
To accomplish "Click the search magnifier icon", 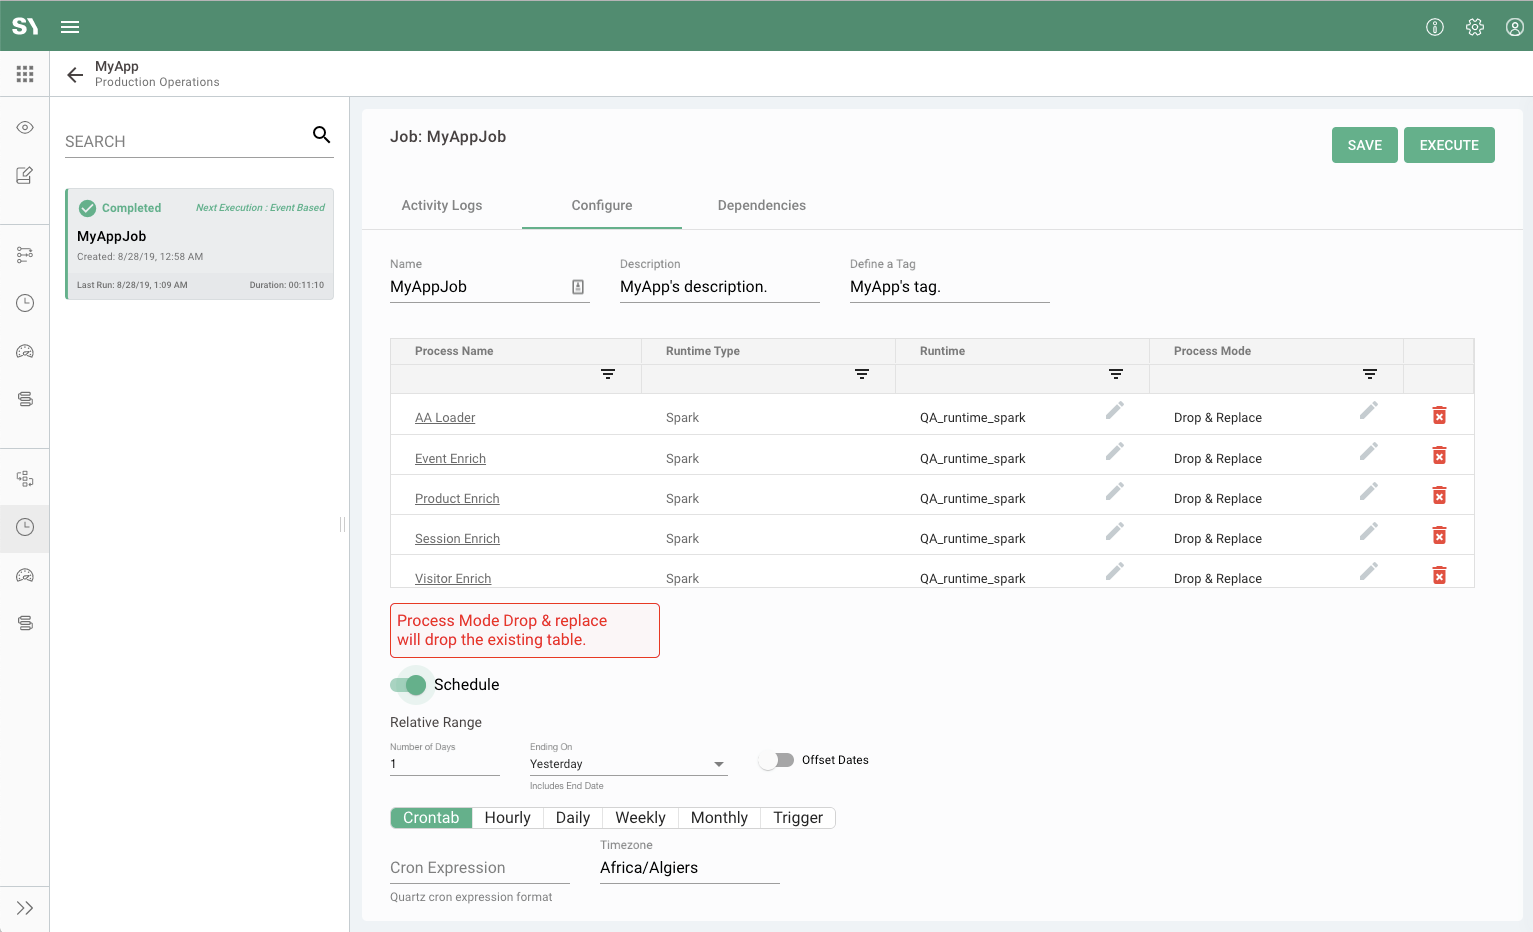I will (x=321, y=135).
